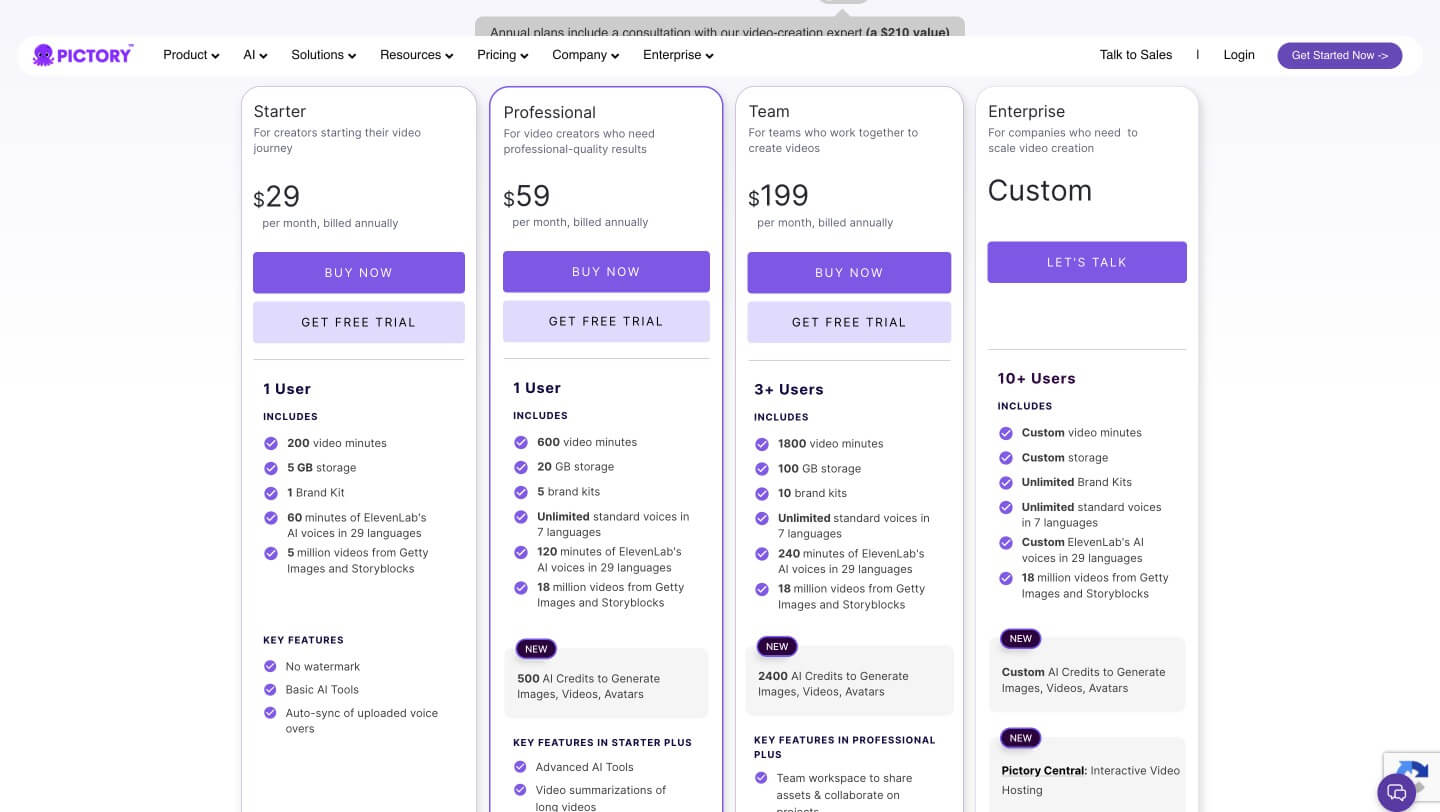
Task: Click checkmark icon beside 1800 video minutes
Action: click(761, 443)
